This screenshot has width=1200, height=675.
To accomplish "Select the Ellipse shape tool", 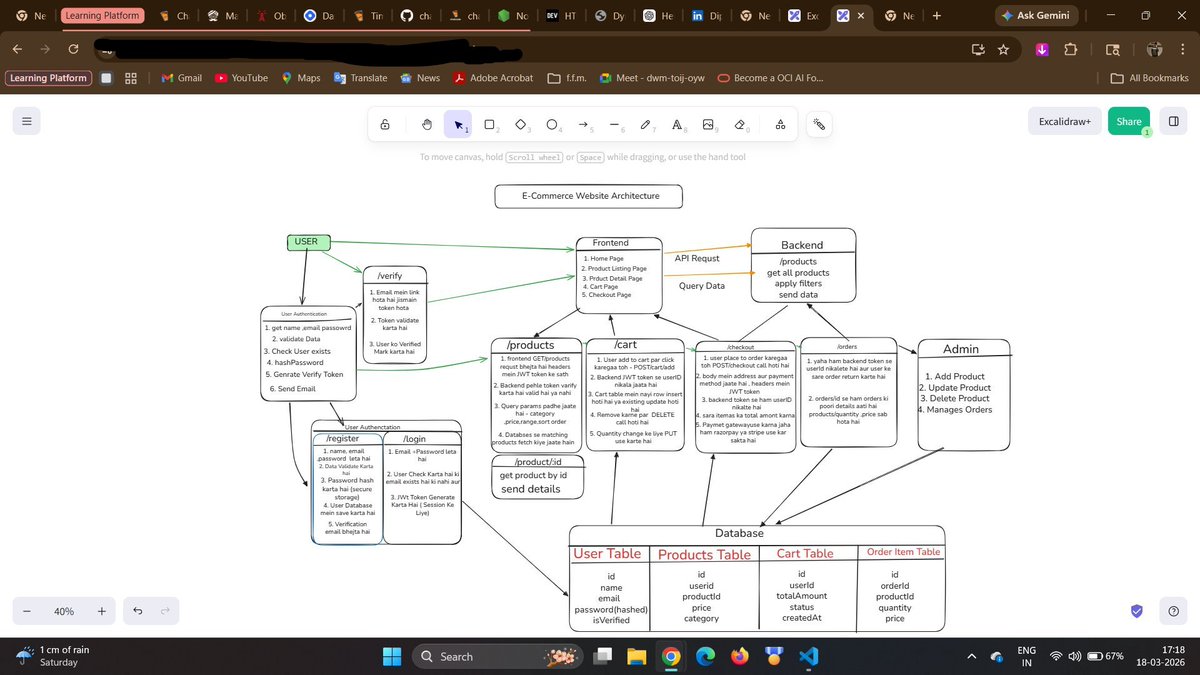I will coord(552,125).
